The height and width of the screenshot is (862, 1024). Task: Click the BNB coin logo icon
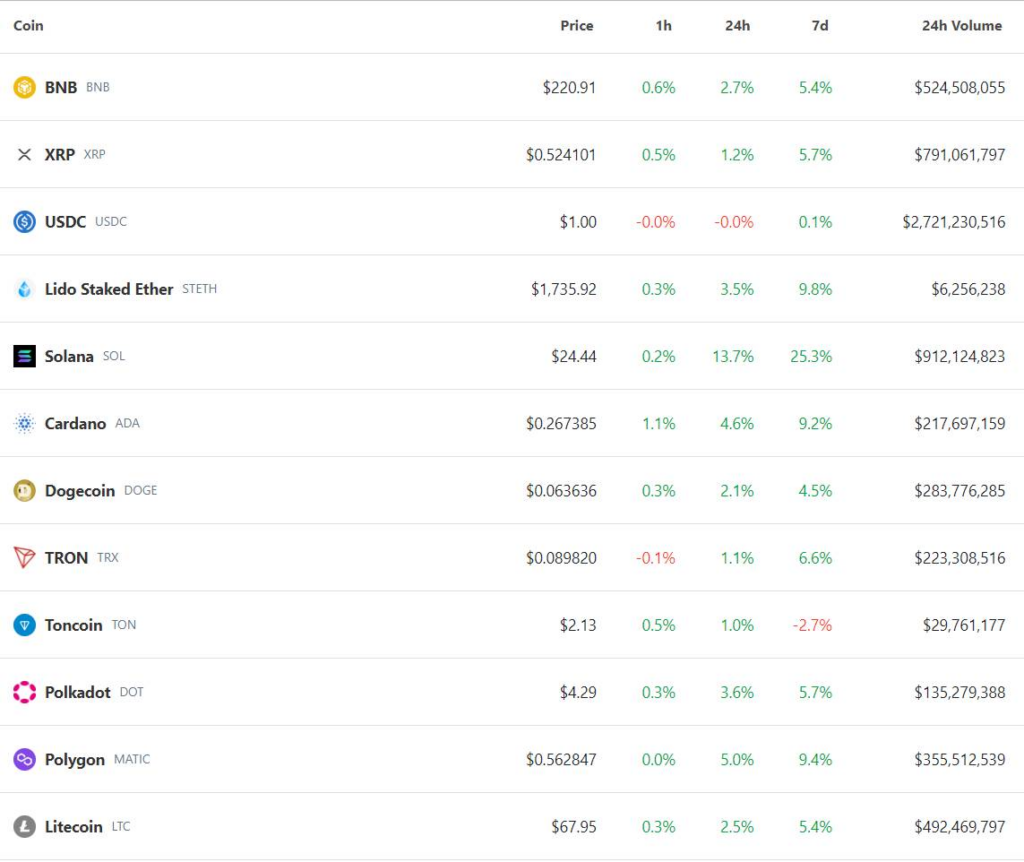[x=24, y=88]
